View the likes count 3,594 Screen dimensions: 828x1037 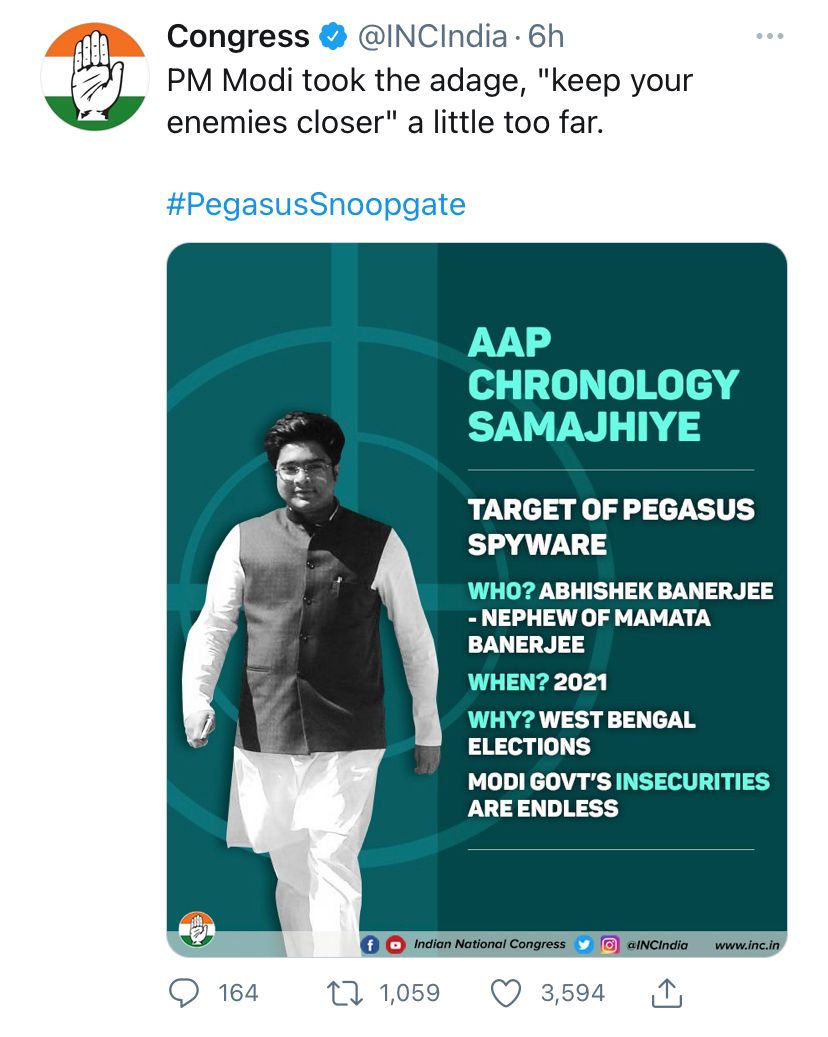tap(573, 993)
